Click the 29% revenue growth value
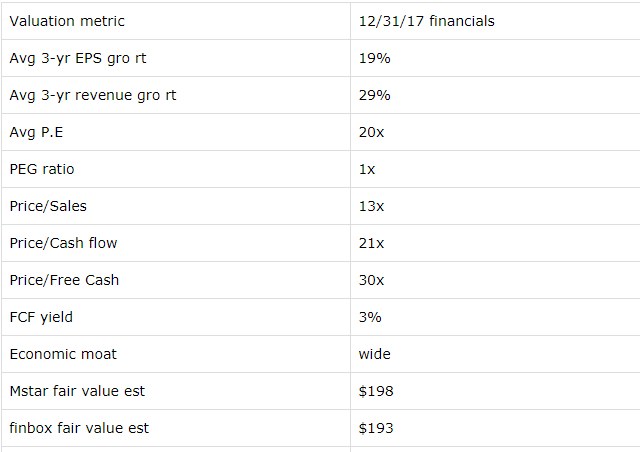This screenshot has height=452, width=640. (x=374, y=95)
